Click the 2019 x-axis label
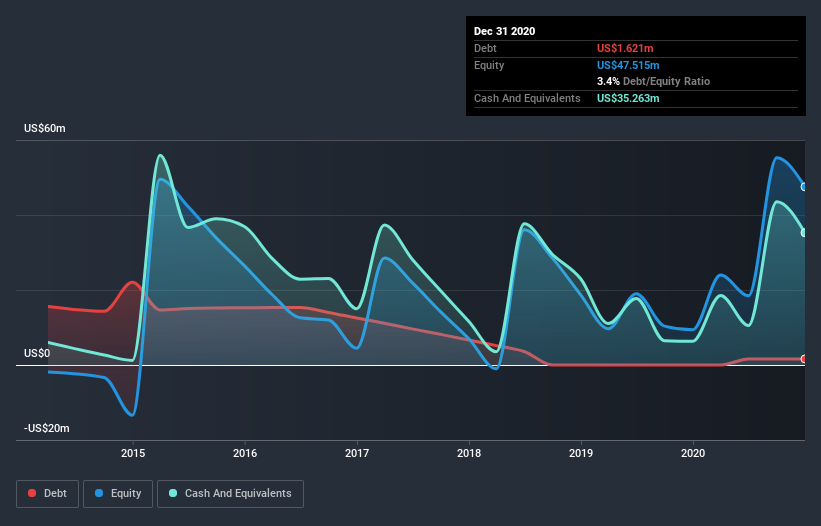 pyautogui.click(x=581, y=453)
